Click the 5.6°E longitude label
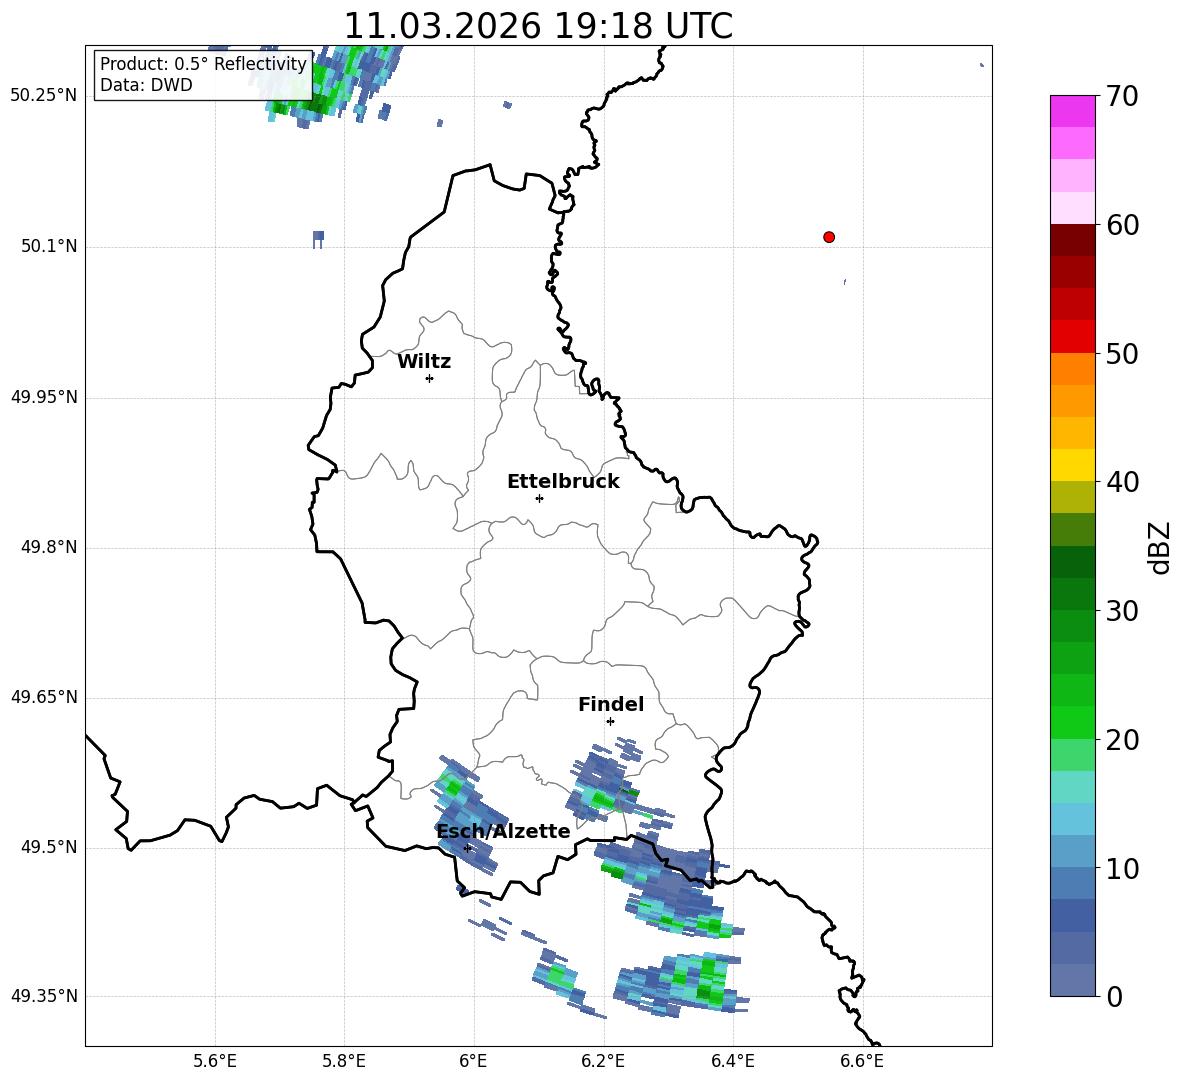Image resolution: width=1184 pixels, height=1081 pixels. coord(215,1061)
